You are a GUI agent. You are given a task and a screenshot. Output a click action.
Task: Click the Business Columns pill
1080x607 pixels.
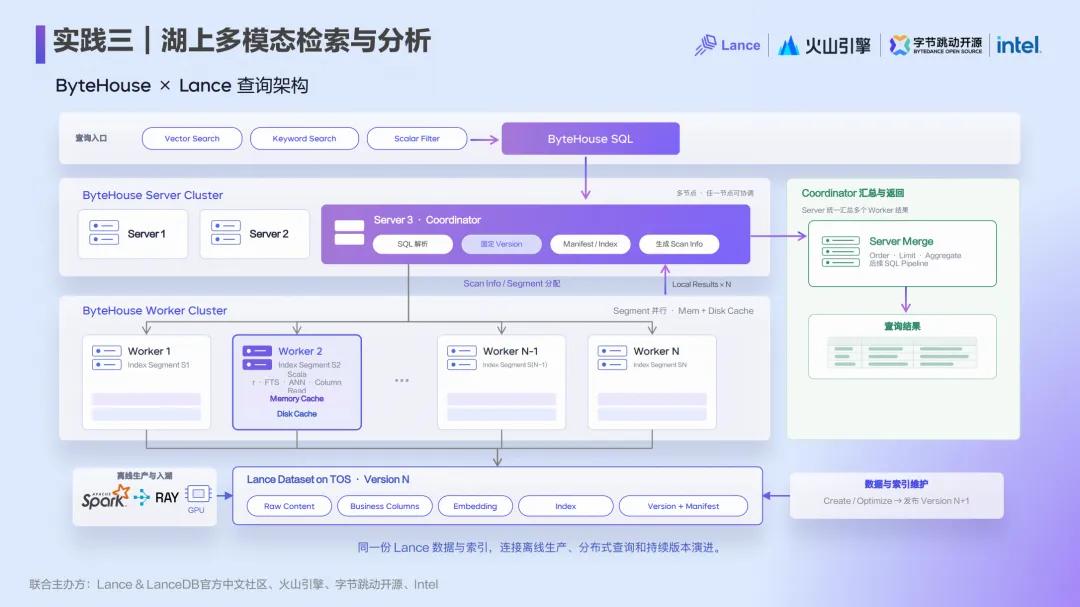click(384, 506)
